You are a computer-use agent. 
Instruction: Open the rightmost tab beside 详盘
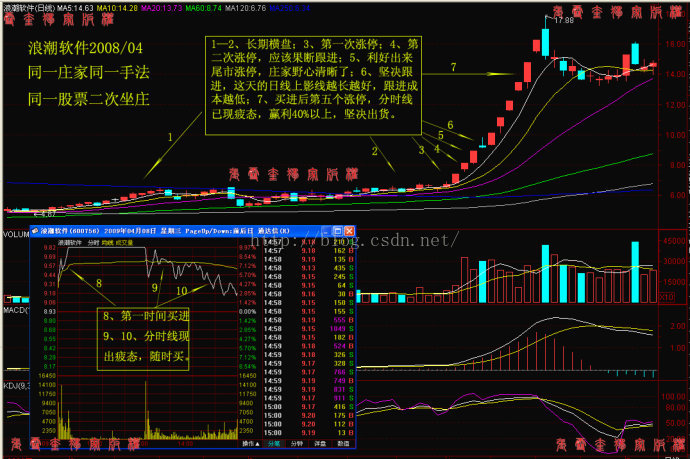(x=343, y=444)
